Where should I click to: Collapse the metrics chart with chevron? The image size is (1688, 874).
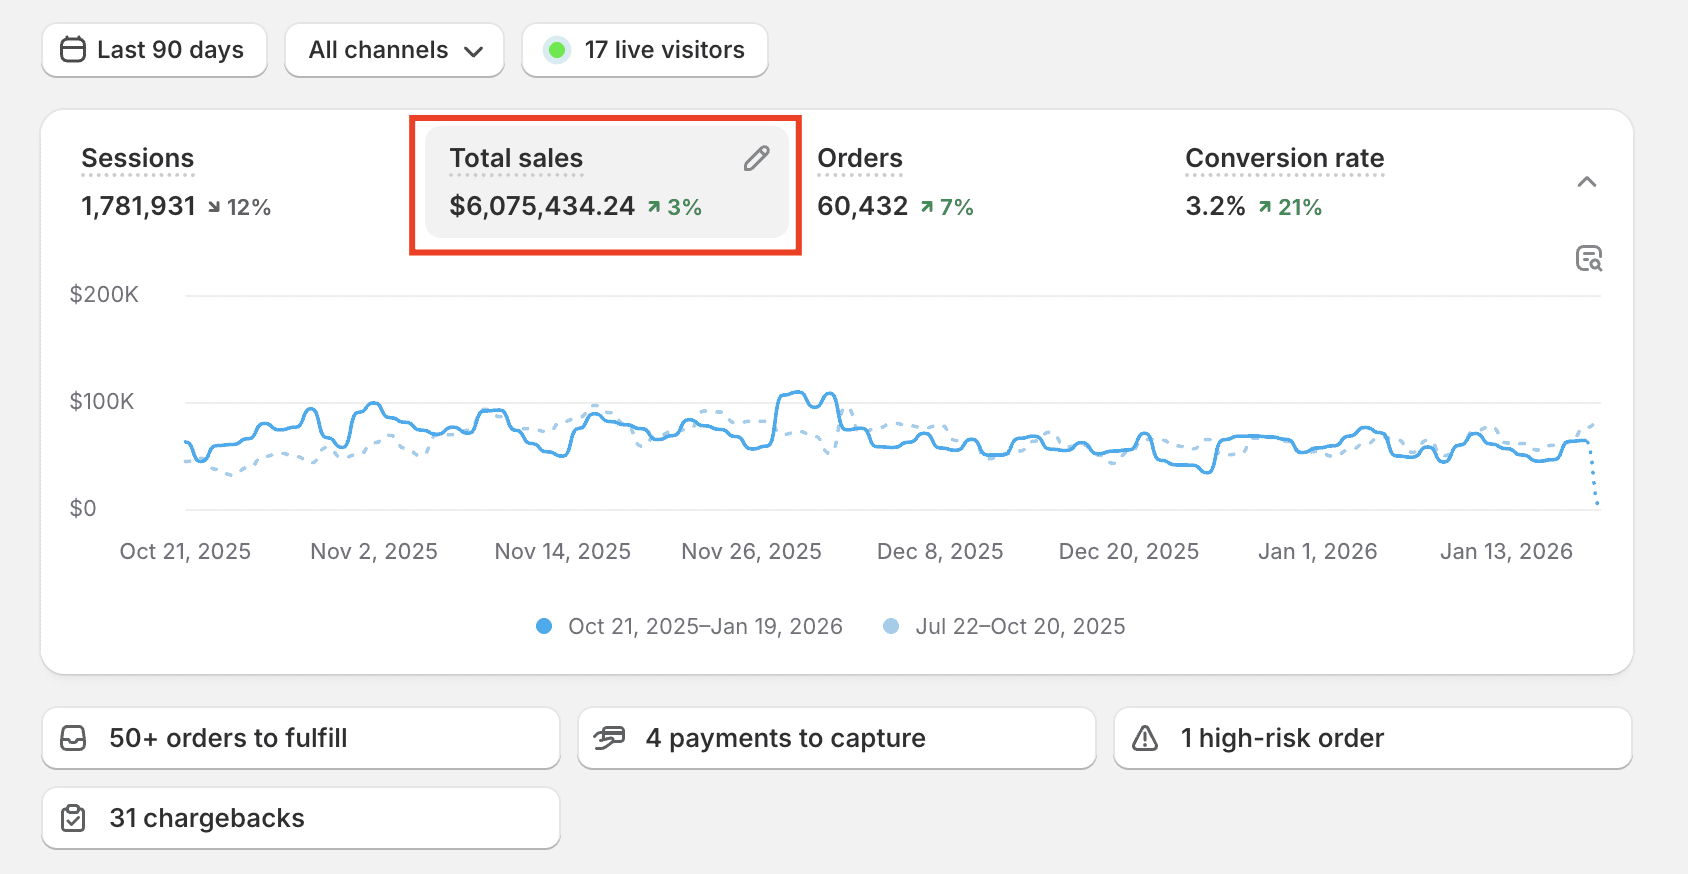pyautogui.click(x=1586, y=182)
